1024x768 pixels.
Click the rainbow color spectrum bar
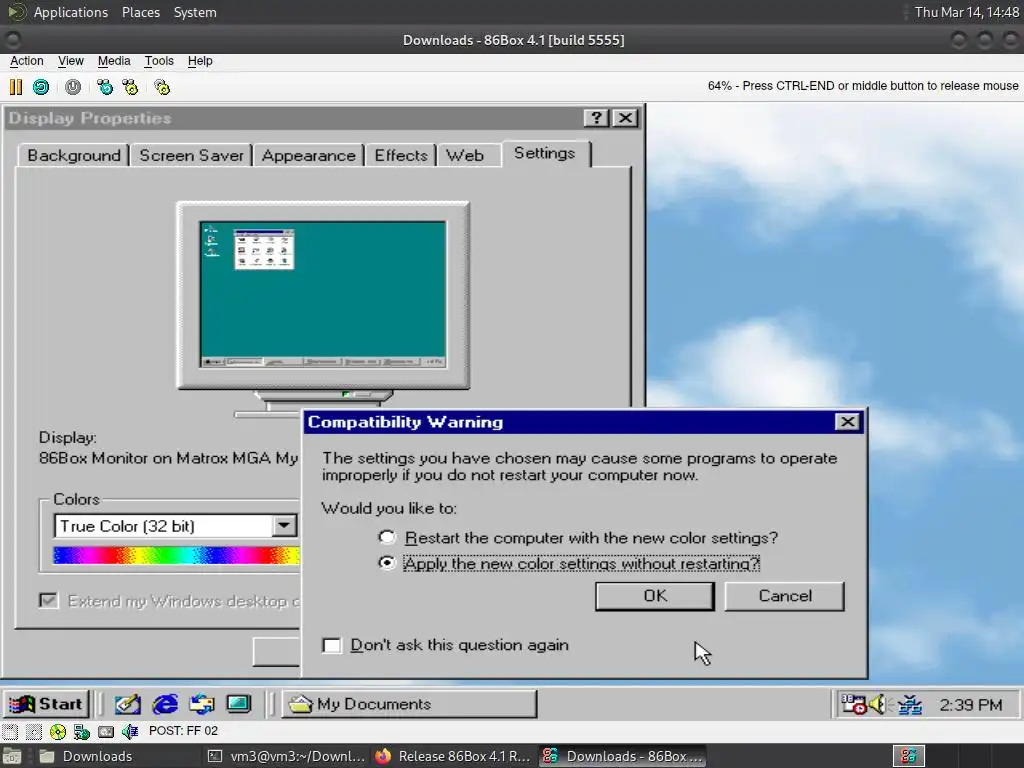click(x=176, y=555)
